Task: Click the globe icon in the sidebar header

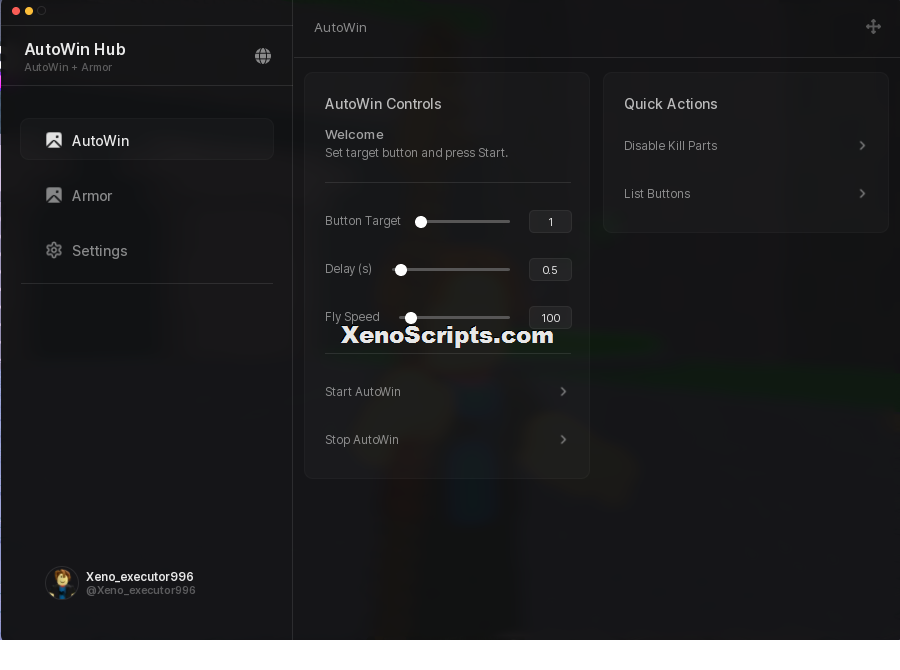Action: pyautogui.click(x=263, y=56)
